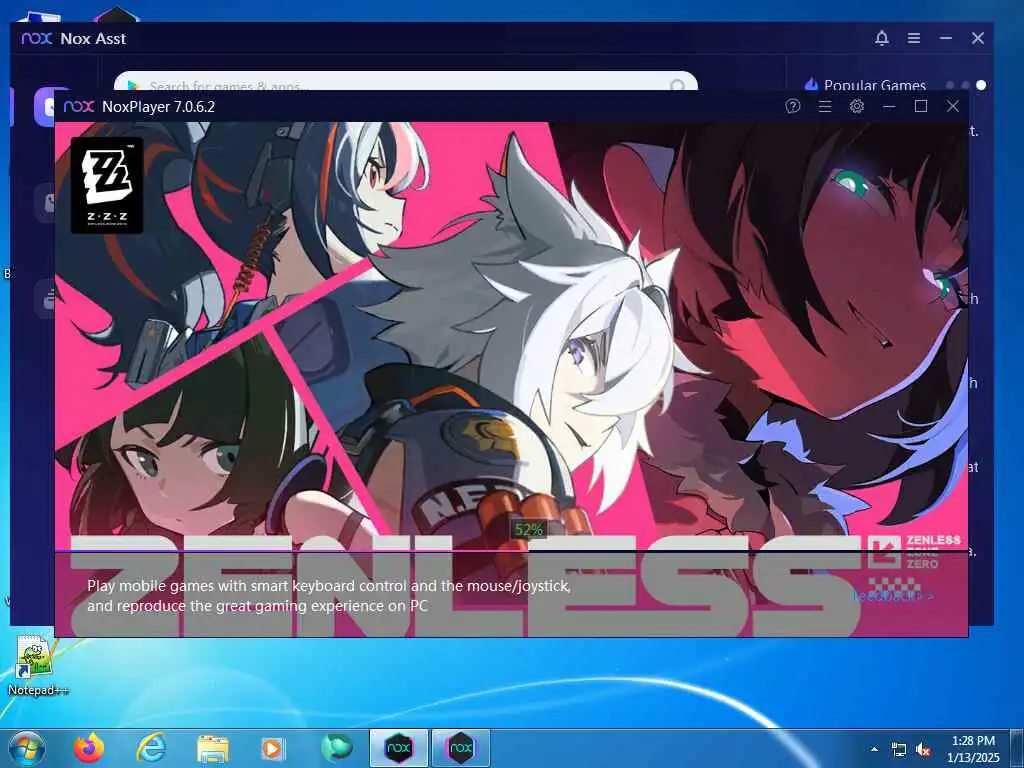
Task: Click the nox logo in NoxPlayer title bar
Action: [x=79, y=106]
